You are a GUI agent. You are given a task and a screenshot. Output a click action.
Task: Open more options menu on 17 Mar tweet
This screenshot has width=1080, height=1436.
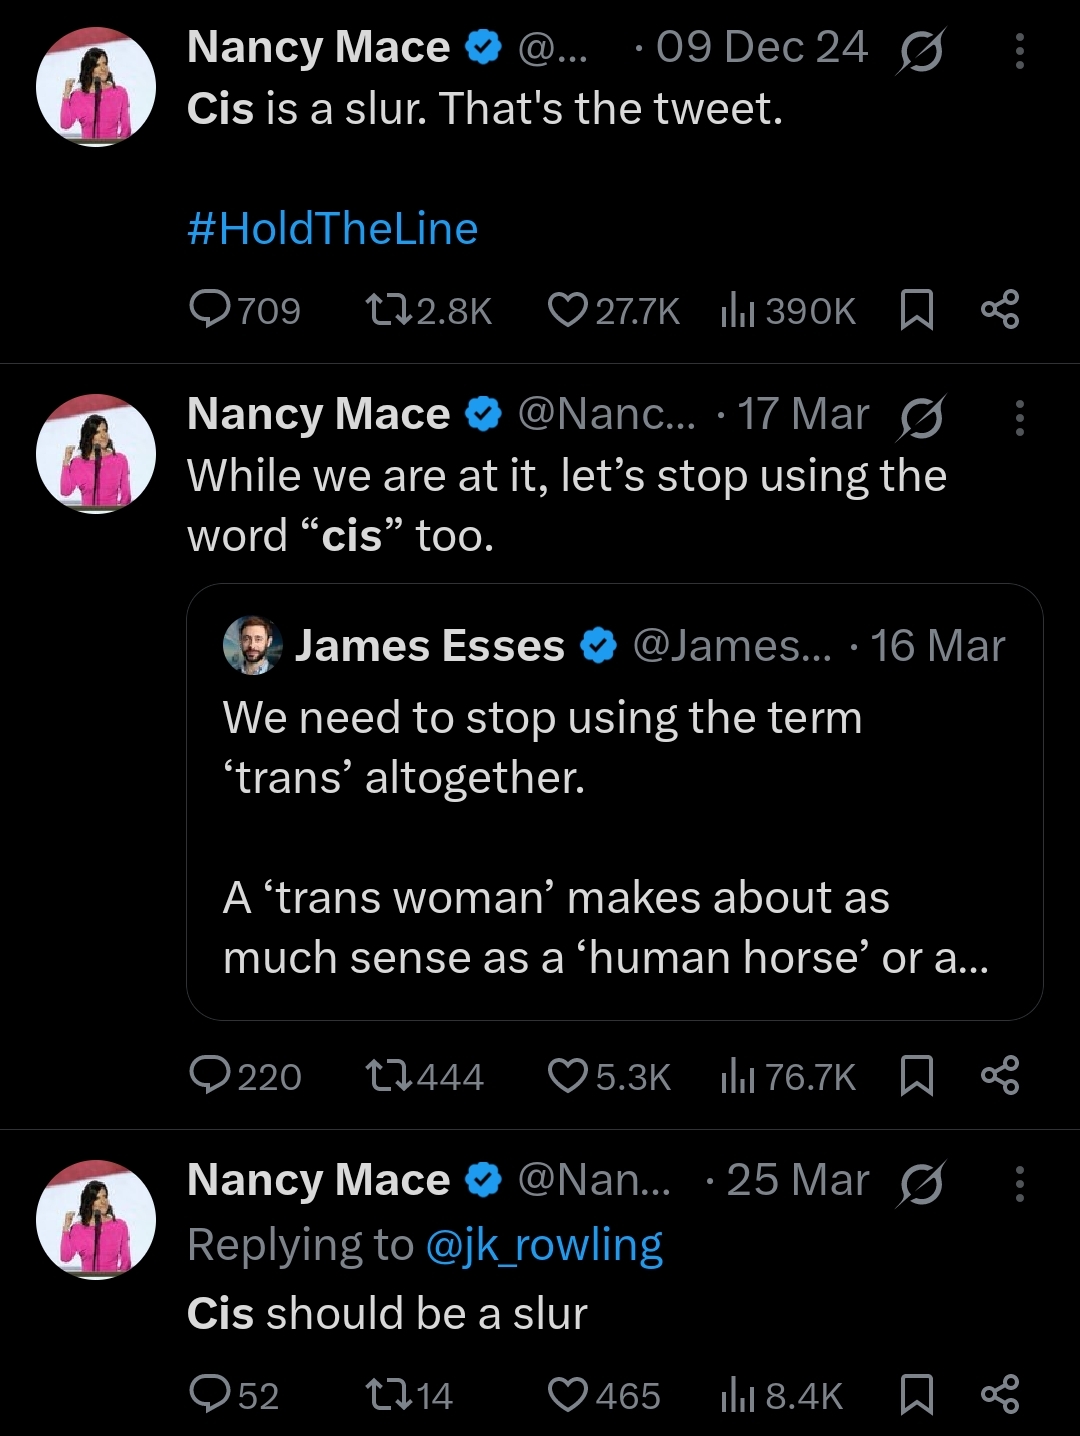pos(1019,417)
